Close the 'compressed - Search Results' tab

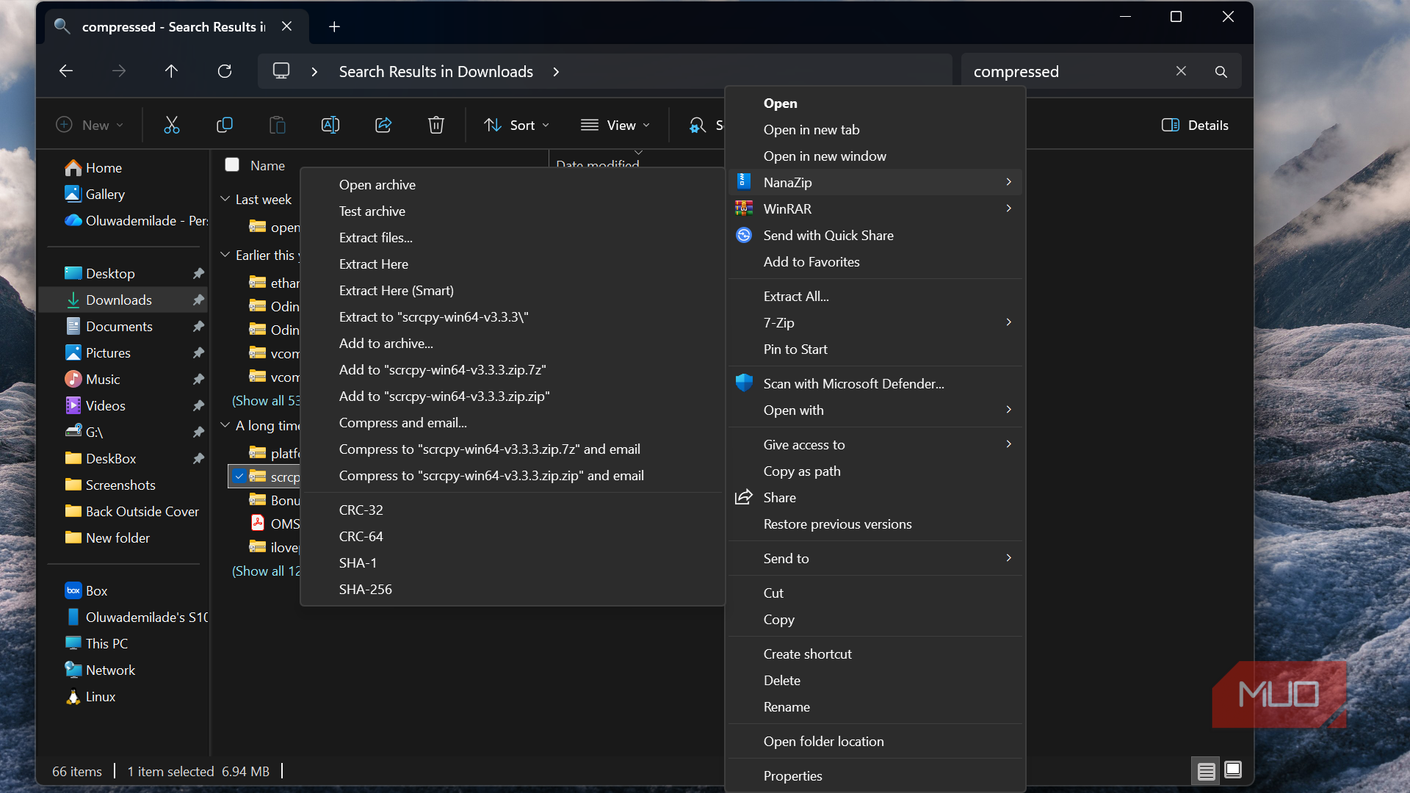point(287,26)
